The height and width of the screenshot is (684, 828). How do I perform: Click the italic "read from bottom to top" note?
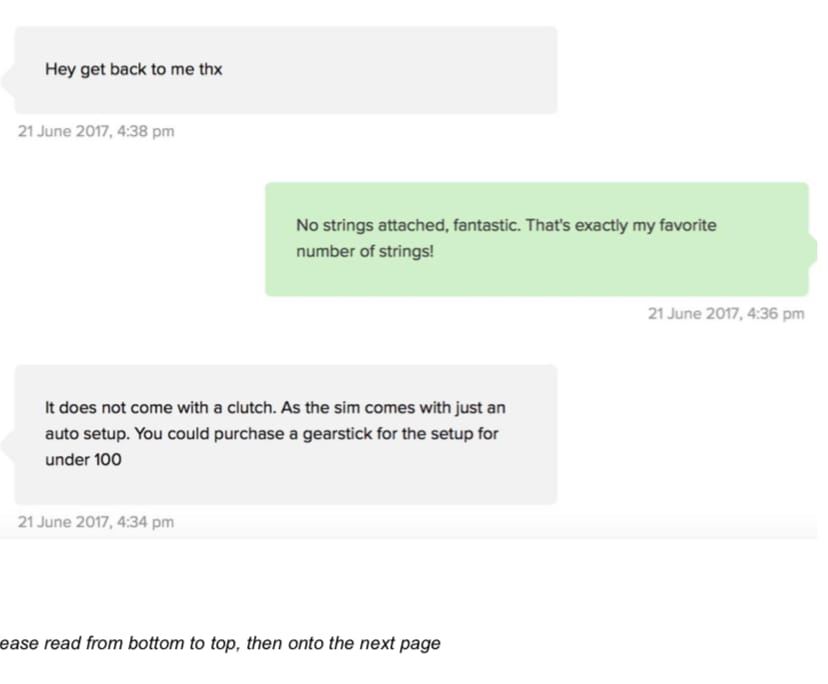pyautogui.click(x=220, y=643)
